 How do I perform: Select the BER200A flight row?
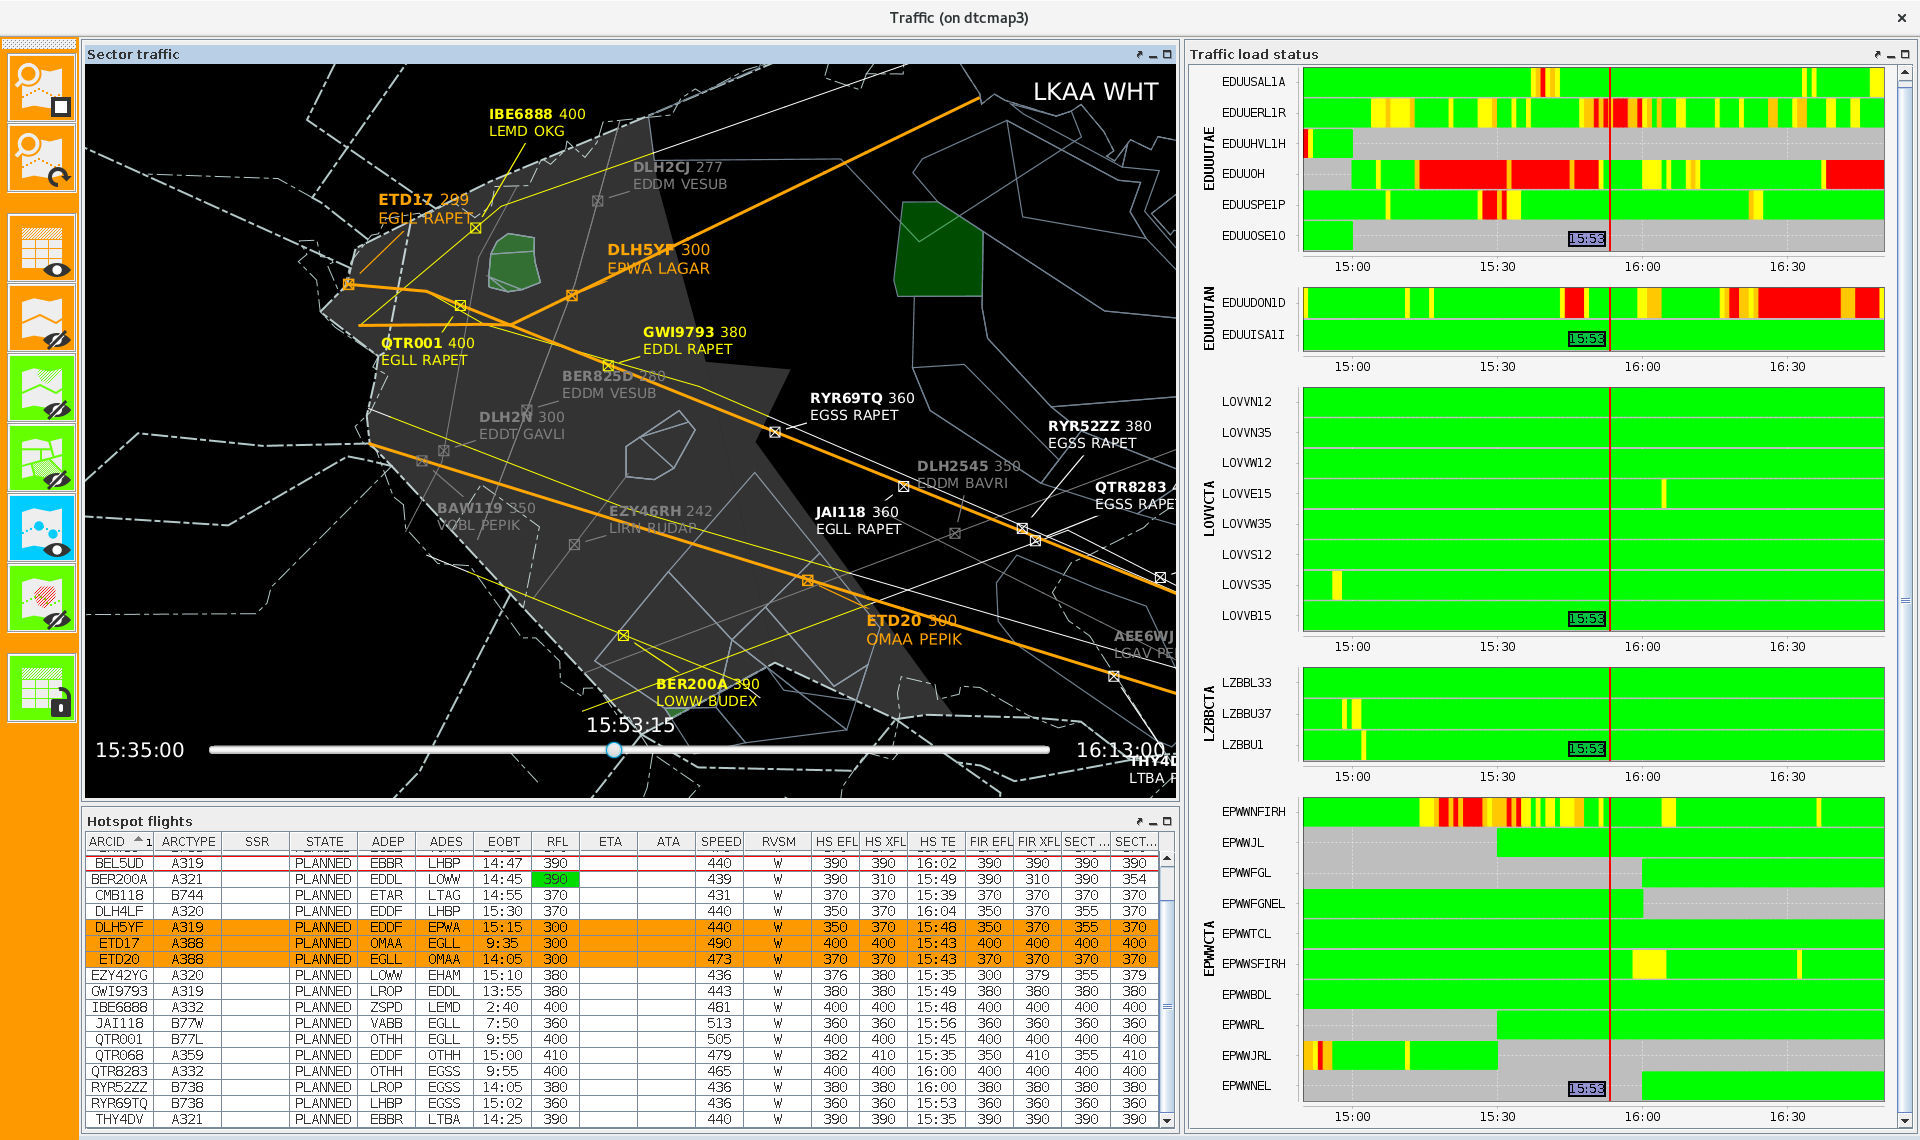(119, 879)
